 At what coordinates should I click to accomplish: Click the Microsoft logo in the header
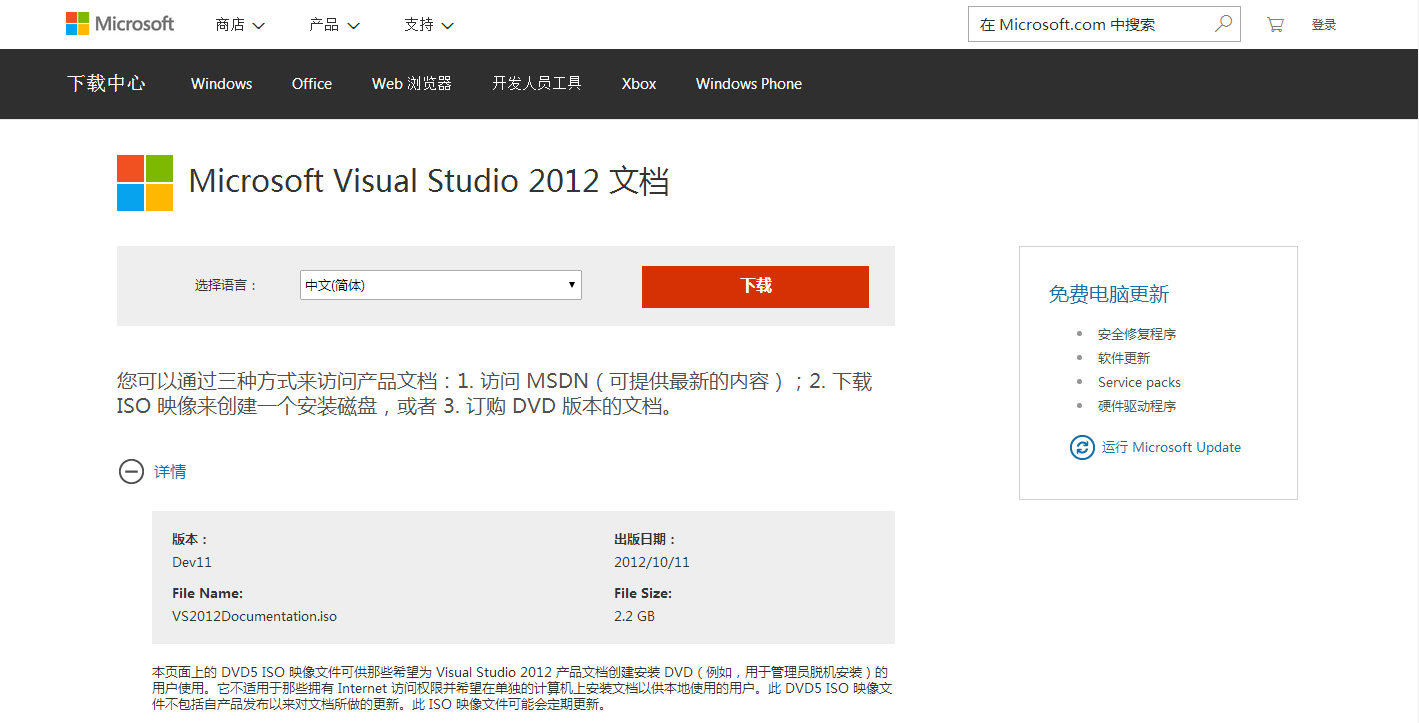[120, 24]
